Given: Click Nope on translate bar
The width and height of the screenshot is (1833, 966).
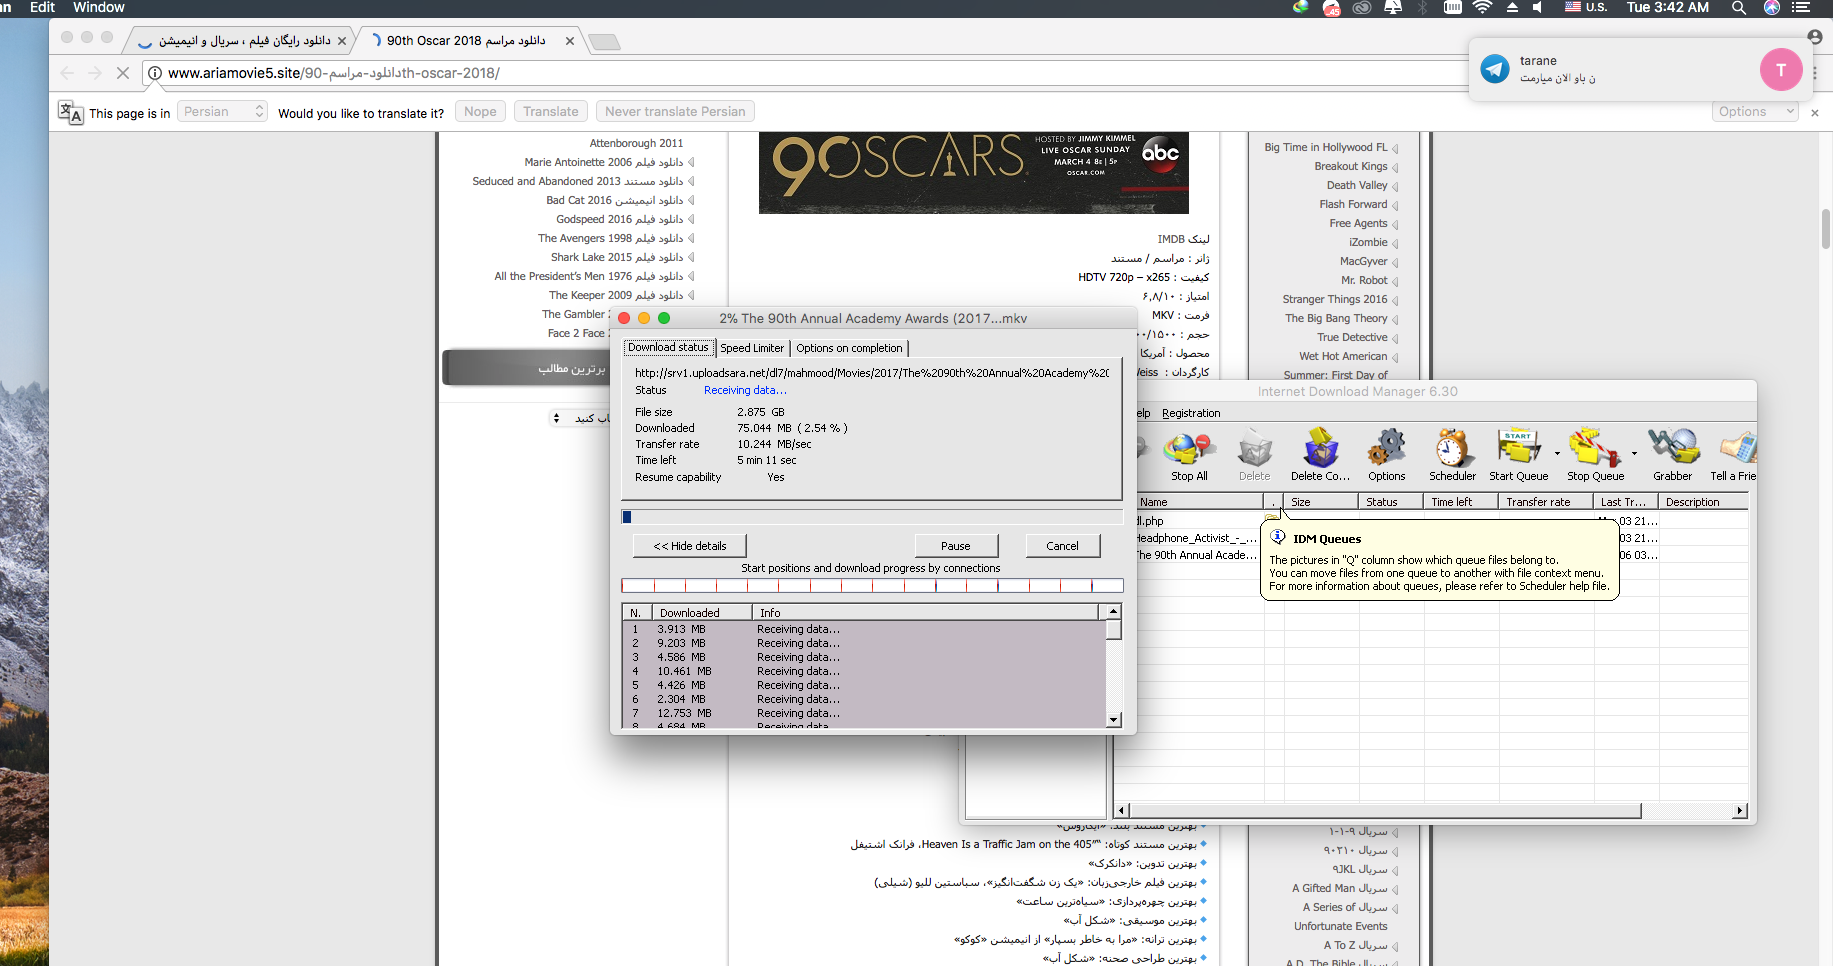Looking at the screenshot, I should 480,112.
